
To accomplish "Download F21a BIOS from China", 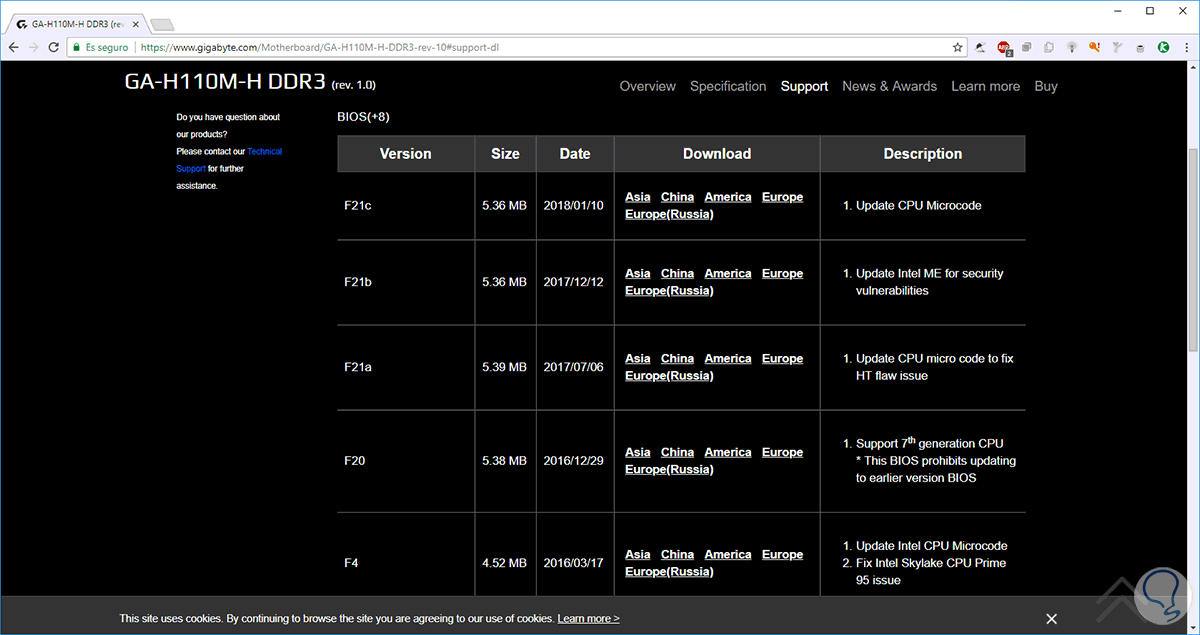I will (677, 358).
